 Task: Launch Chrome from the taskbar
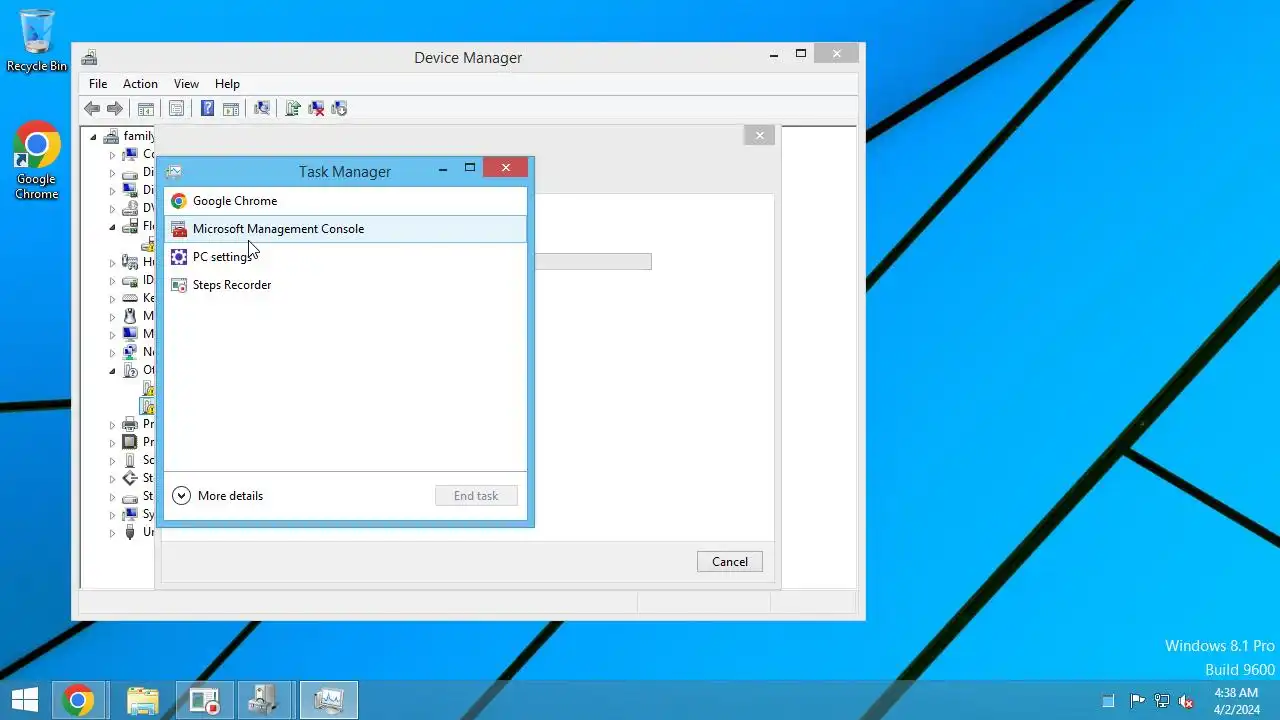[x=78, y=700]
